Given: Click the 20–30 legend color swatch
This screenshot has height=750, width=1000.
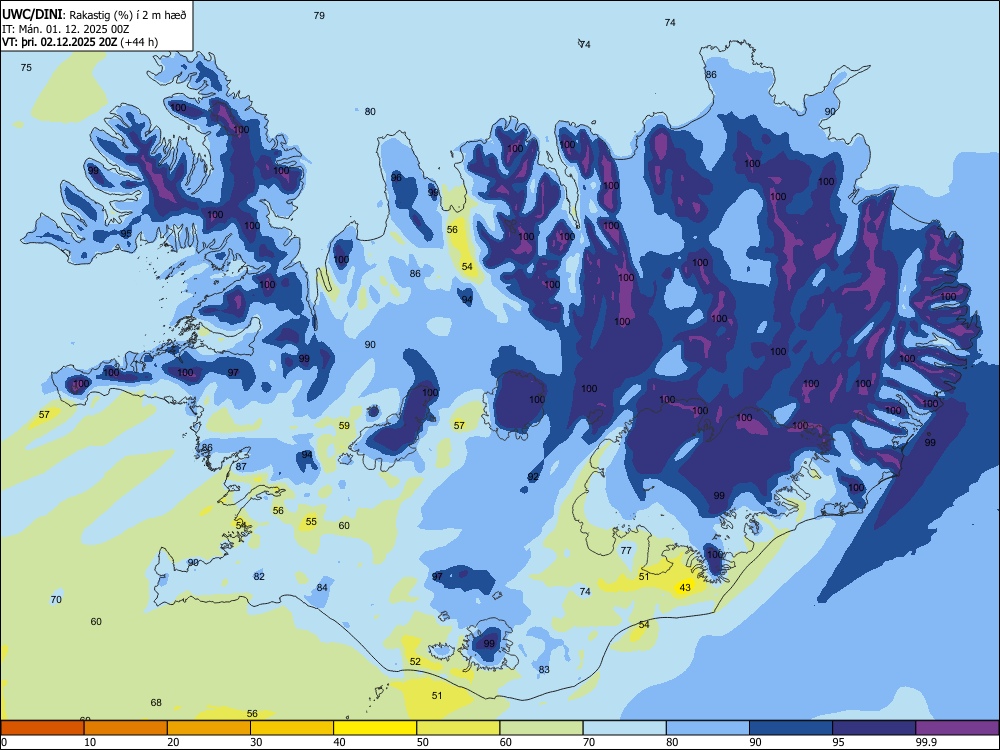Looking at the screenshot, I should [x=209, y=728].
